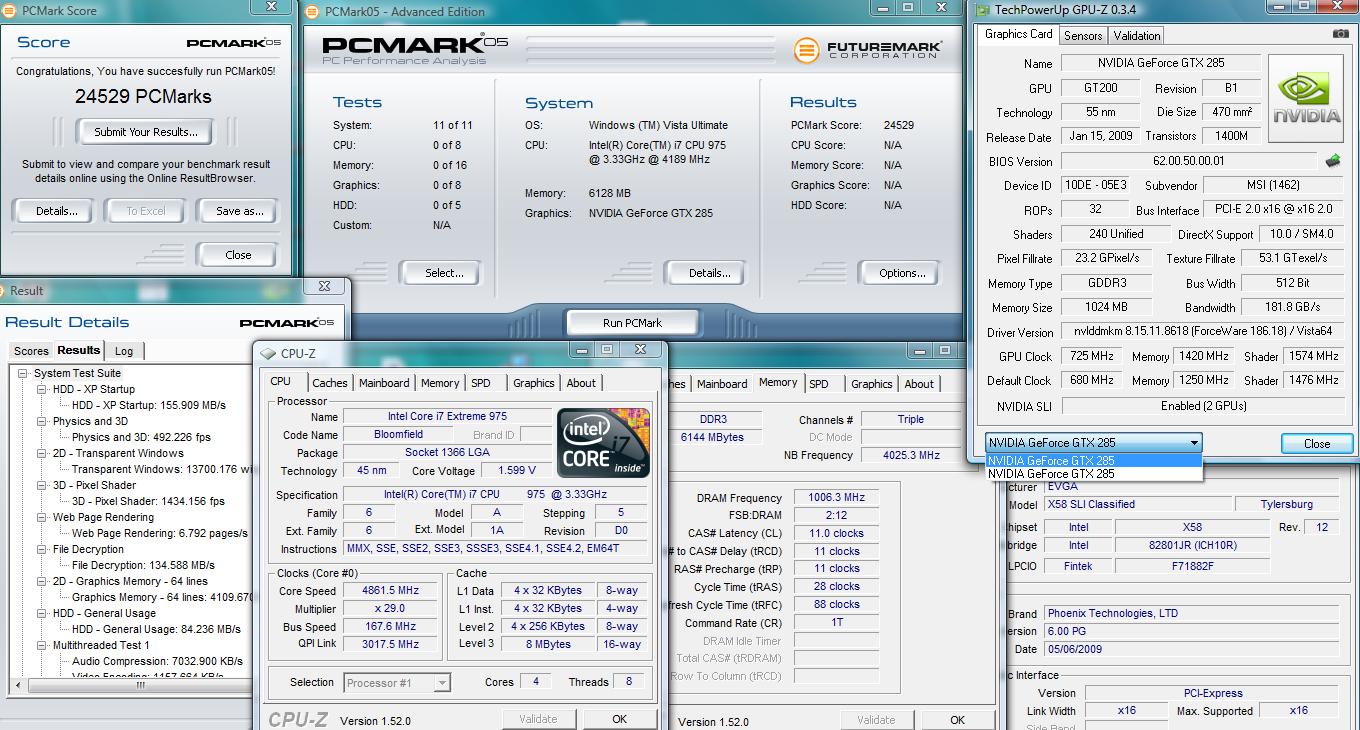Switch to Scores tab in Result Details
Image resolution: width=1360 pixels, height=730 pixels.
click(x=30, y=351)
